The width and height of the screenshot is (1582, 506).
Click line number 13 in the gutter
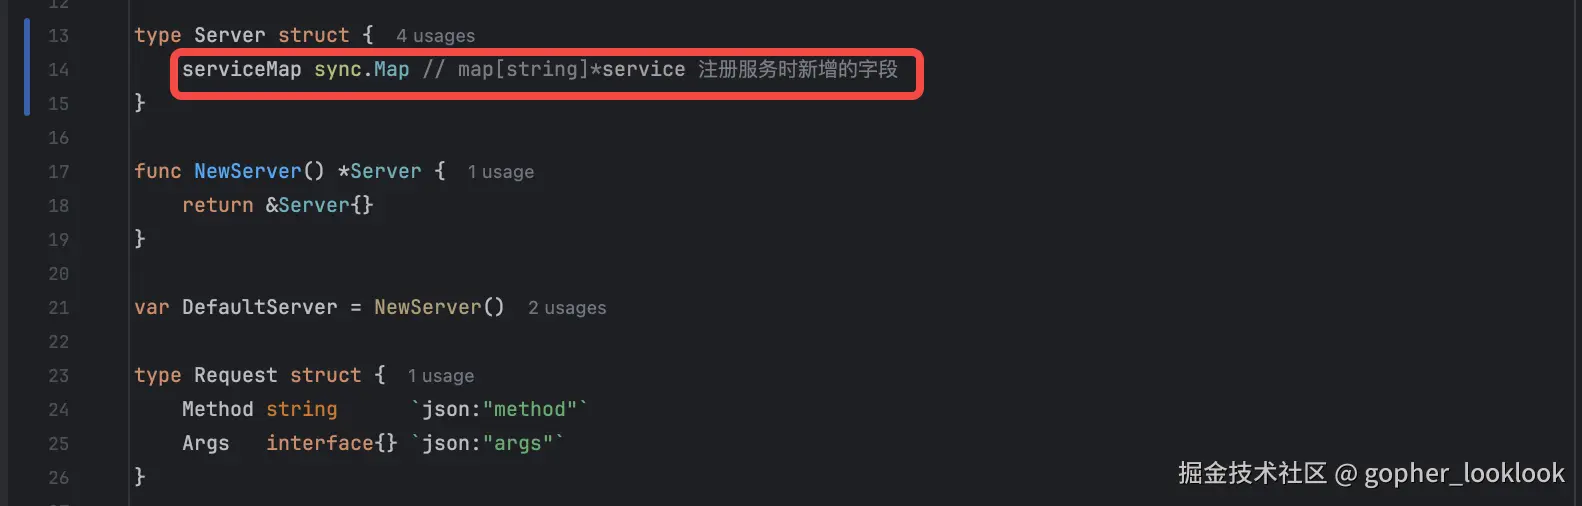pos(58,36)
